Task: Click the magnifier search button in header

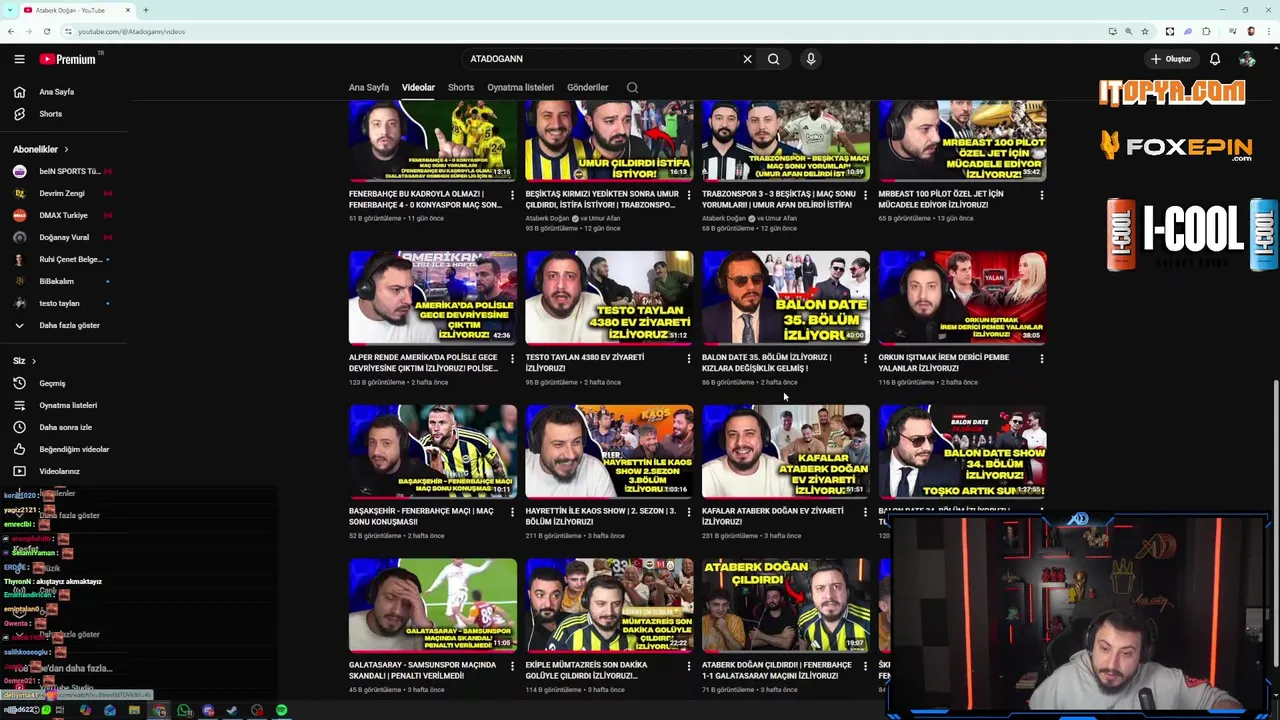Action: (x=773, y=59)
